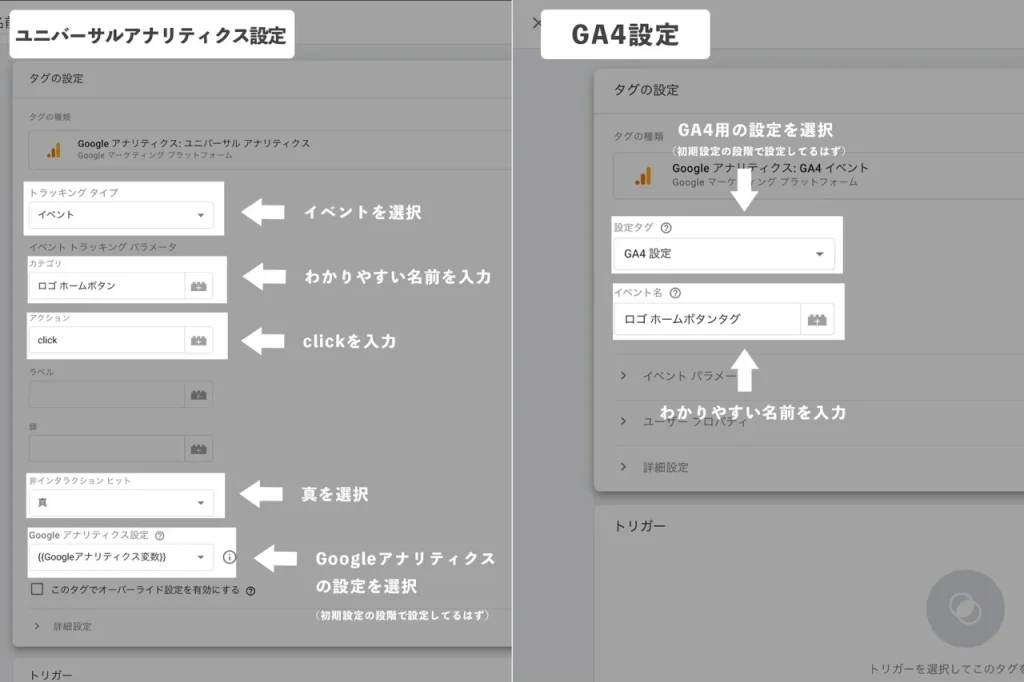Close the GA4 tag panel with X
The height and width of the screenshot is (682, 1024).
pos(536,24)
